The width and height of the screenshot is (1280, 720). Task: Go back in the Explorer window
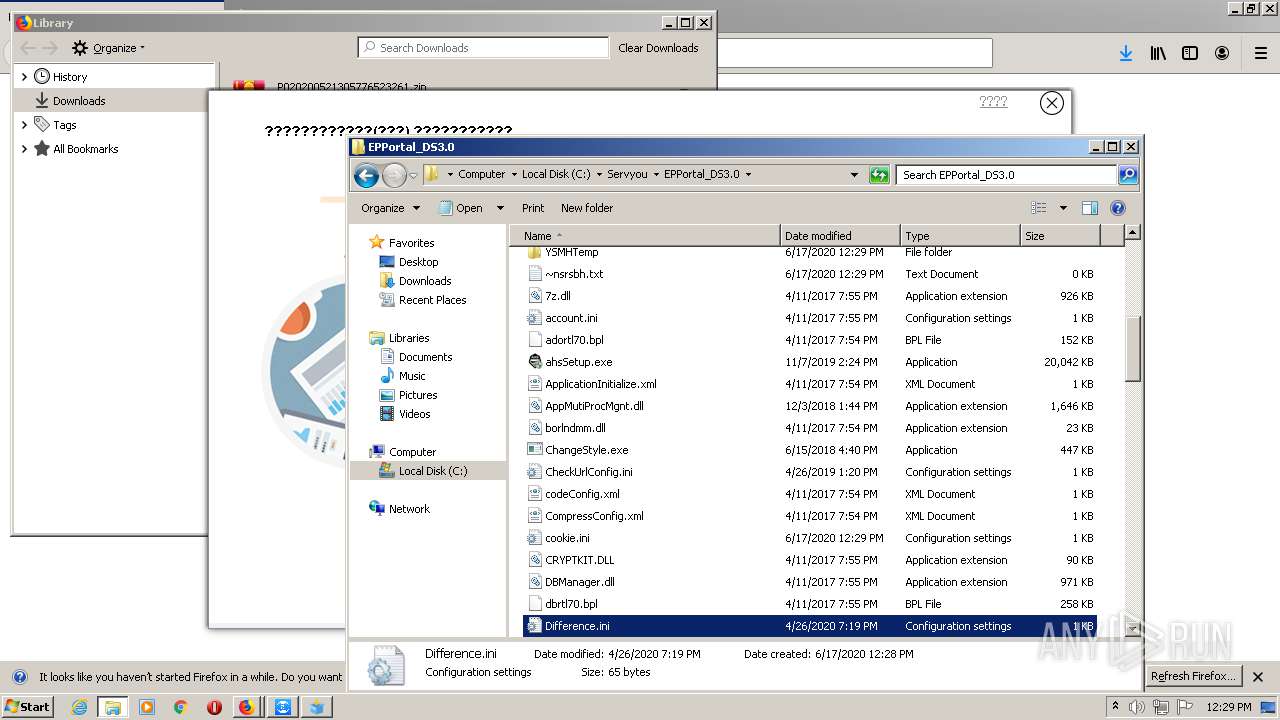[x=367, y=176]
